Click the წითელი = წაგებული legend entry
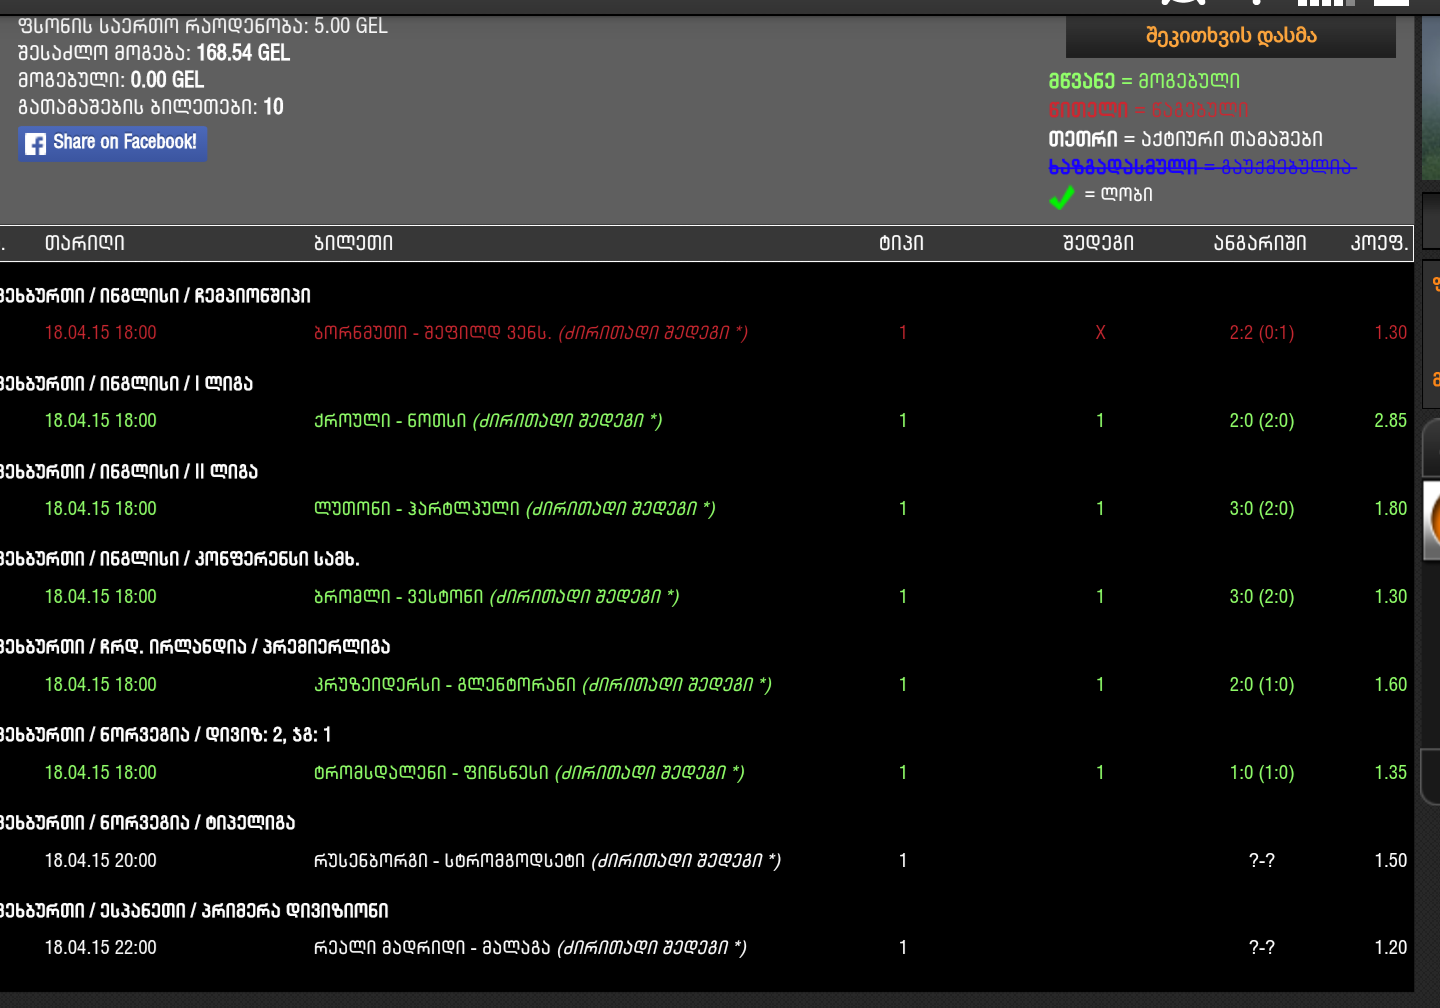The height and width of the screenshot is (1008, 1440). click(x=1148, y=110)
